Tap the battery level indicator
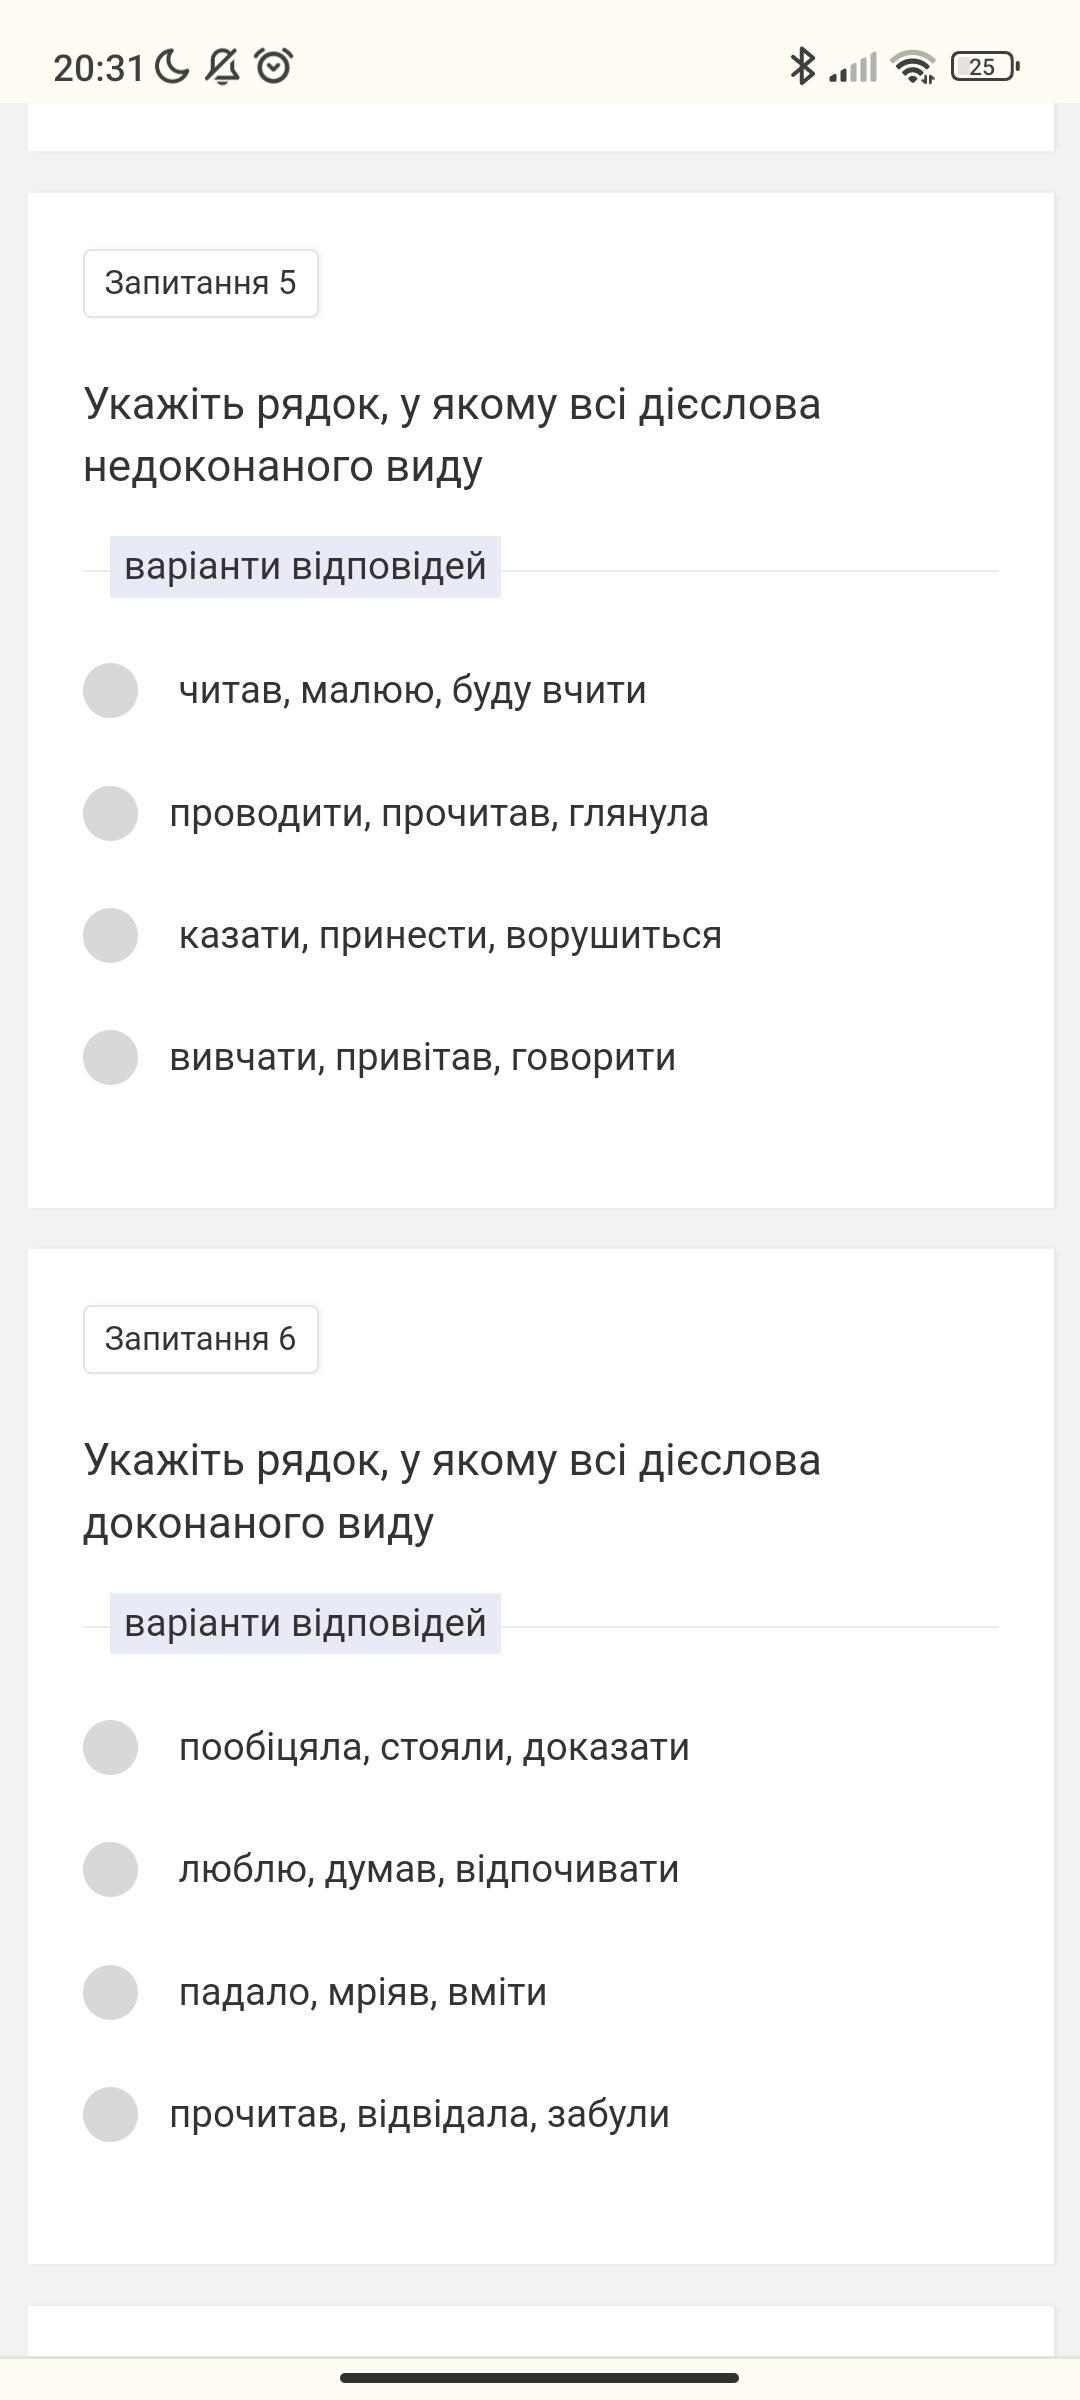 coord(984,67)
